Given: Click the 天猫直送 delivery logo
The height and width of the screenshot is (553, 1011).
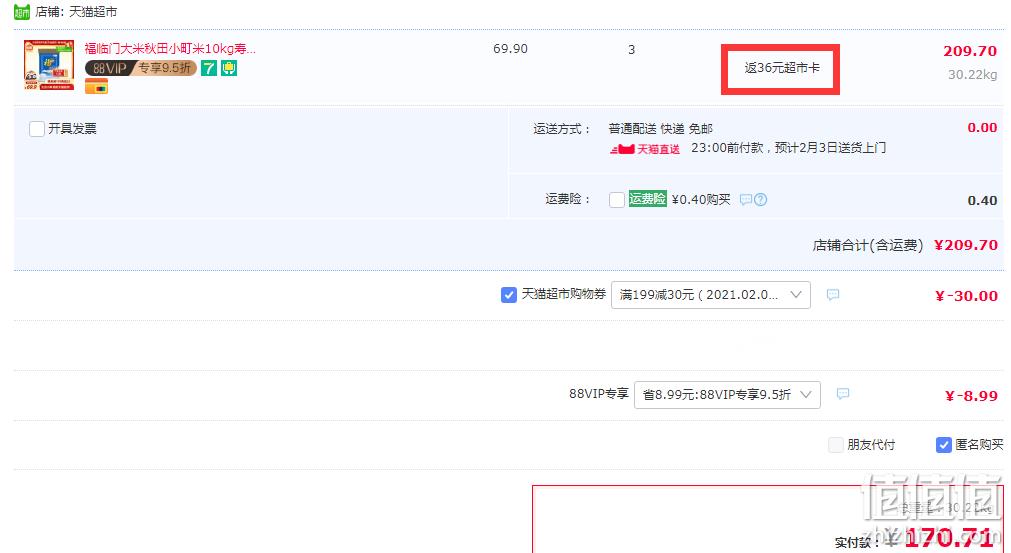Looking at the screenshot, I should (645, 149).
